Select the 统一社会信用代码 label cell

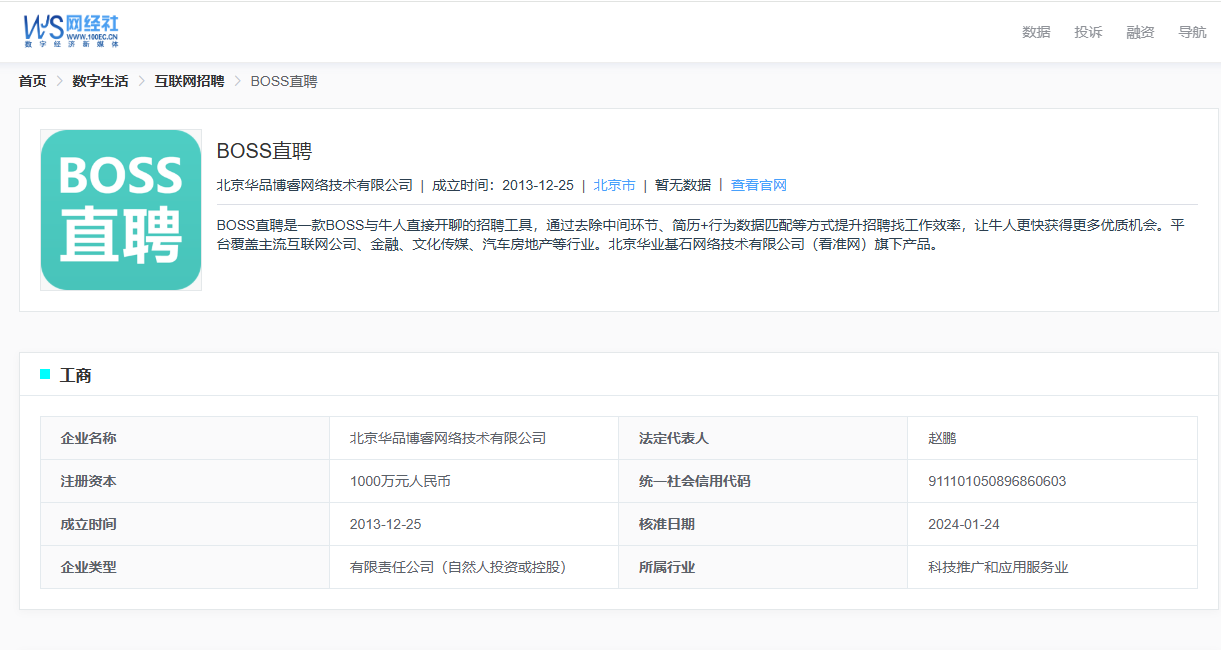pos(763,481)
